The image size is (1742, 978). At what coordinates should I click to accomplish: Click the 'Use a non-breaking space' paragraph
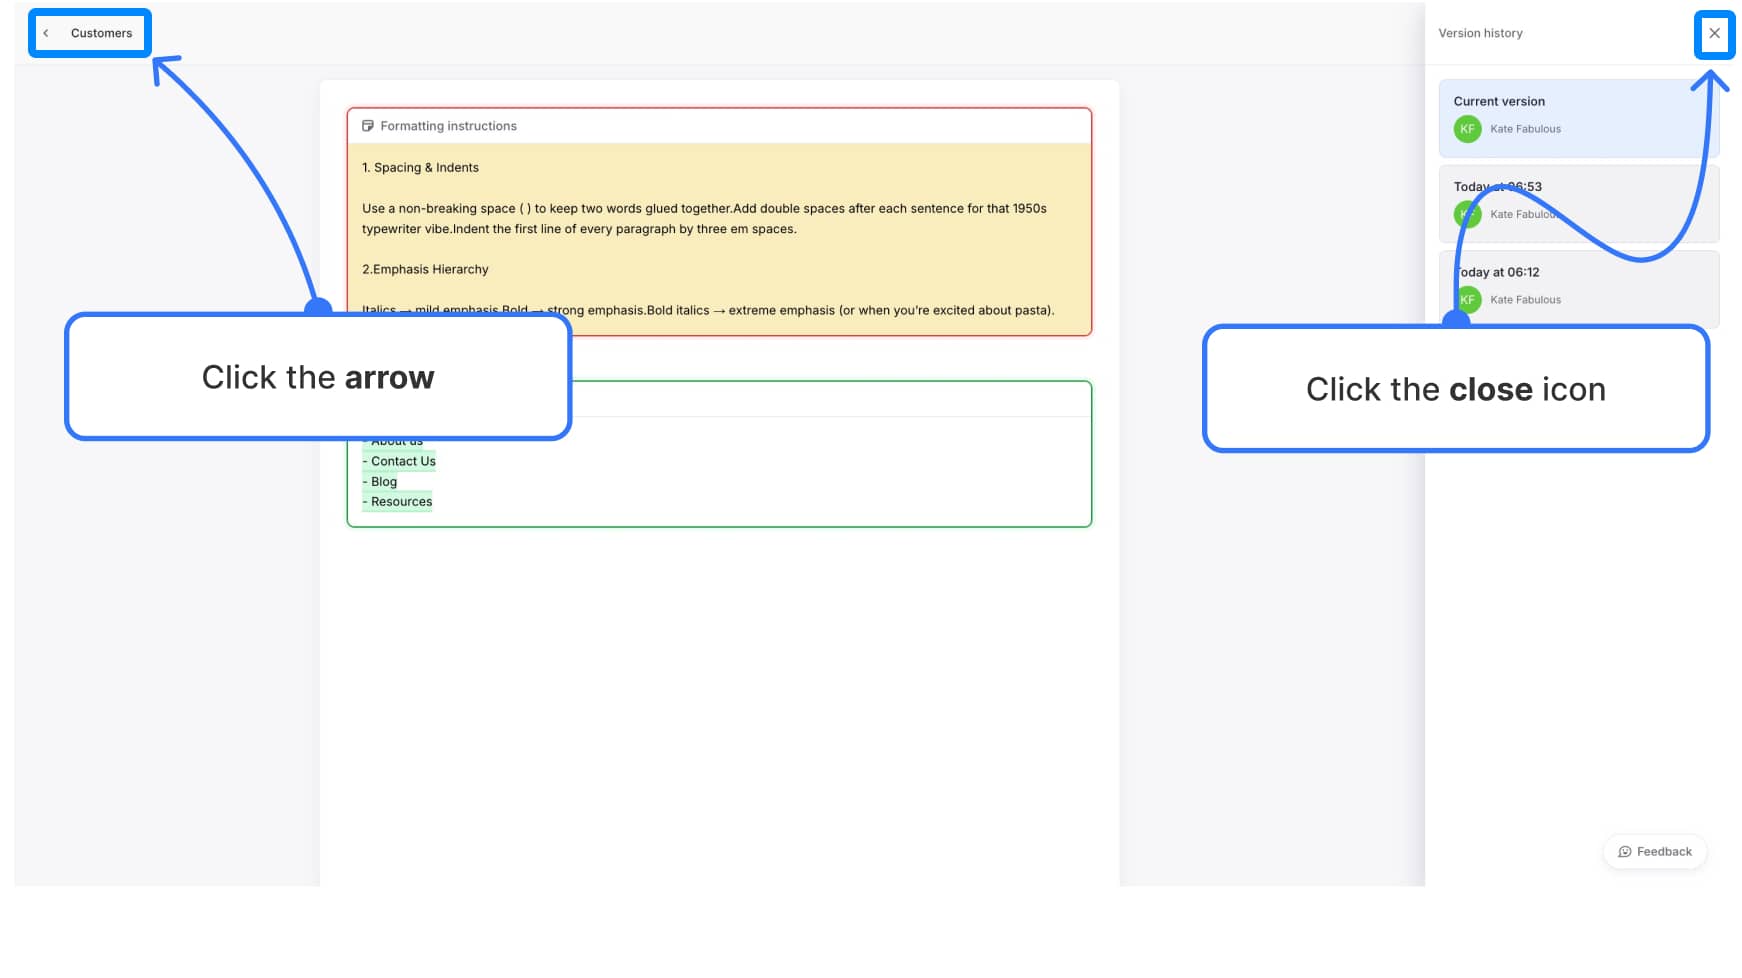click(x=704, y=219)
